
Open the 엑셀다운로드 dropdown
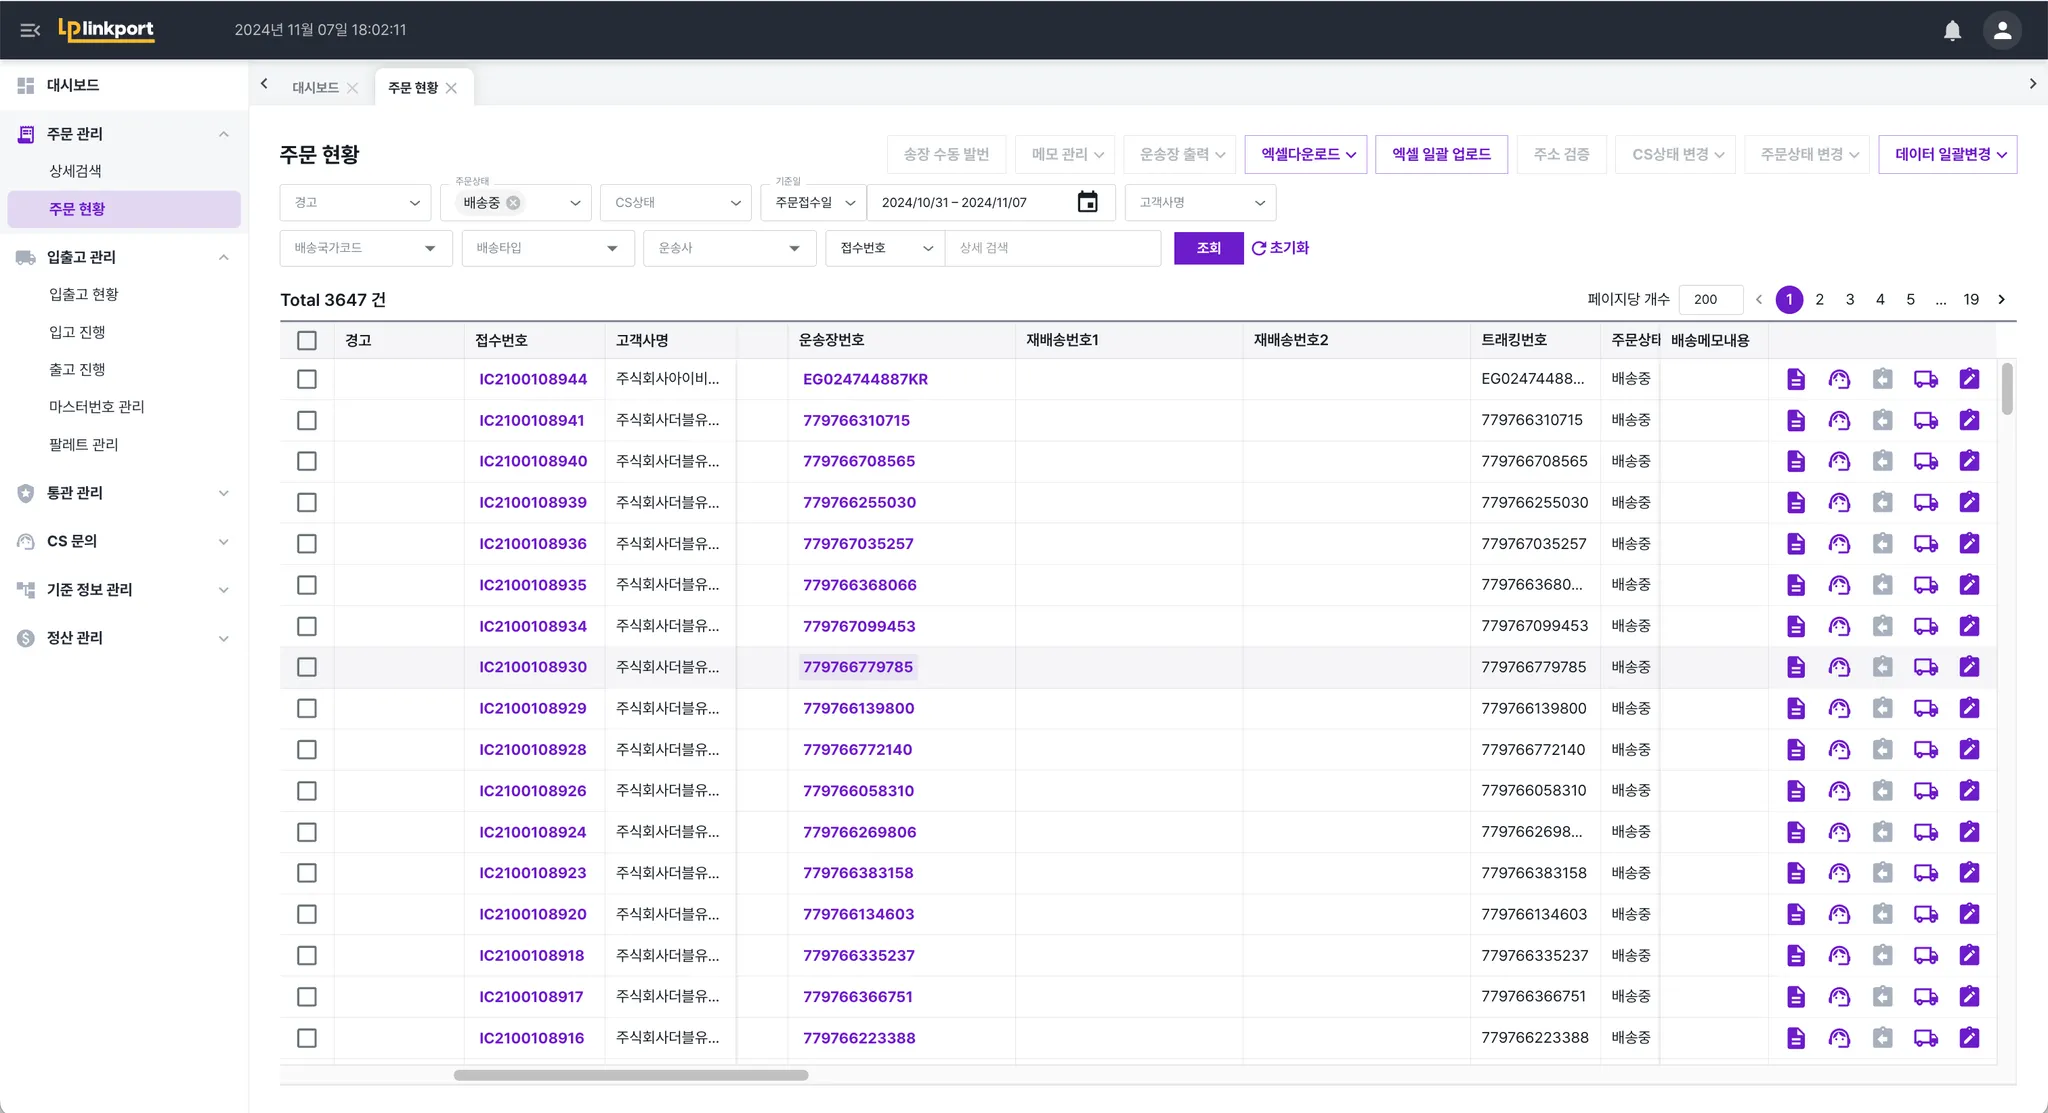1306,154
